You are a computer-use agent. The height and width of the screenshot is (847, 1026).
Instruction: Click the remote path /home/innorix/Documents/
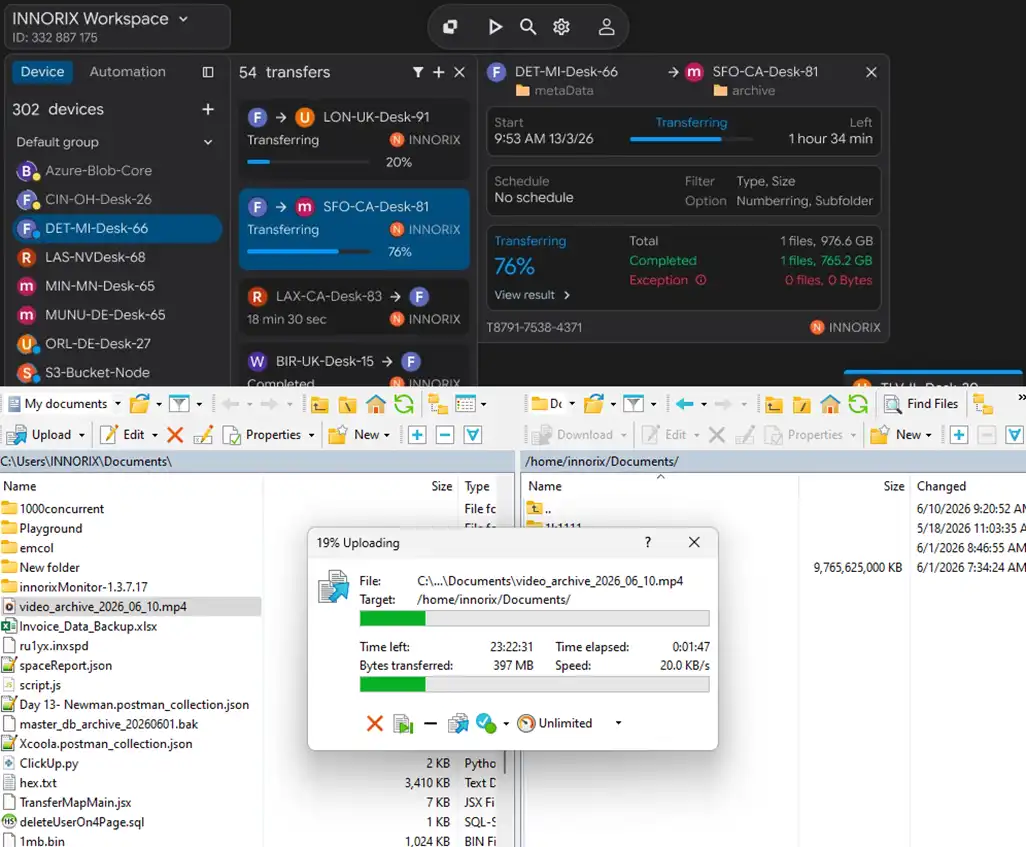point(601,461)
